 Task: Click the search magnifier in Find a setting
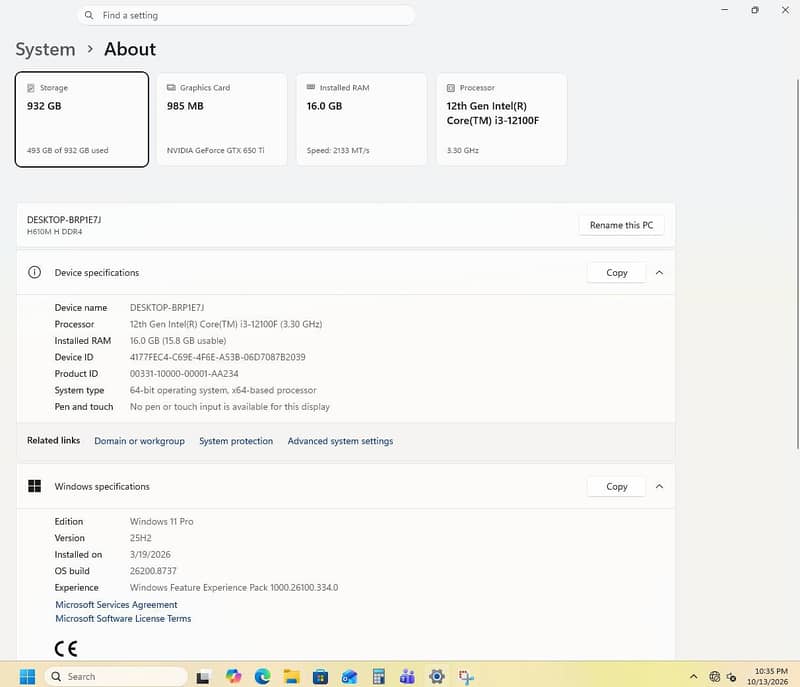89,15
